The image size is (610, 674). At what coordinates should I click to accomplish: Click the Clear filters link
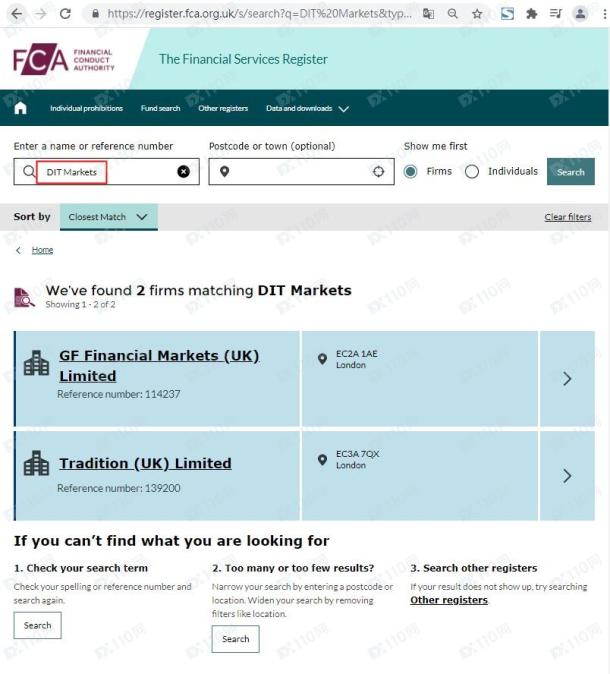point(567,217)
